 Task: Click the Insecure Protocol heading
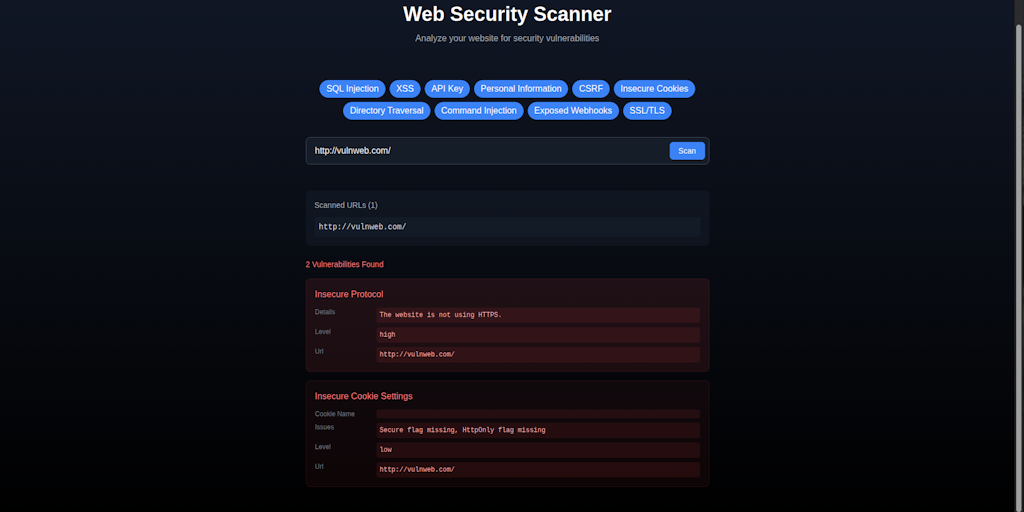click(x=349, y=294)
